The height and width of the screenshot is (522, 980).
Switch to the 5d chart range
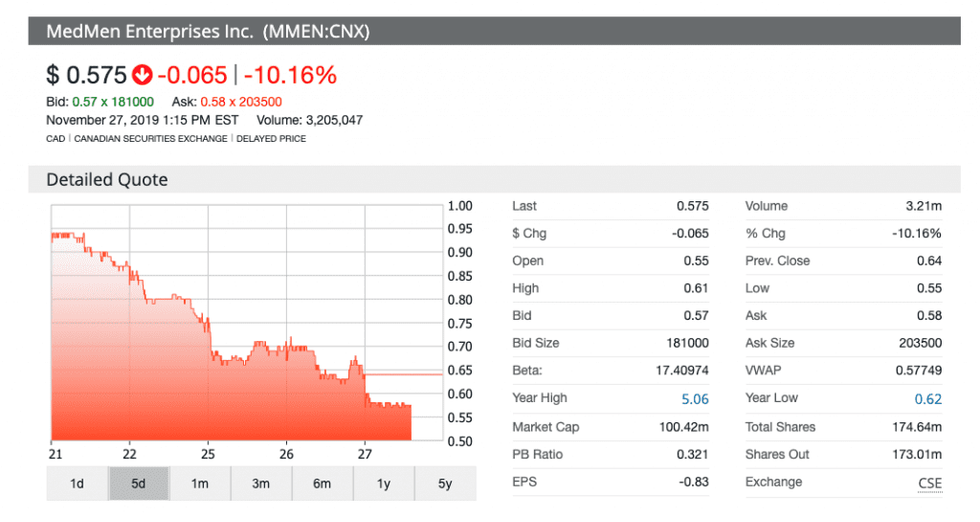coord(138,484)
